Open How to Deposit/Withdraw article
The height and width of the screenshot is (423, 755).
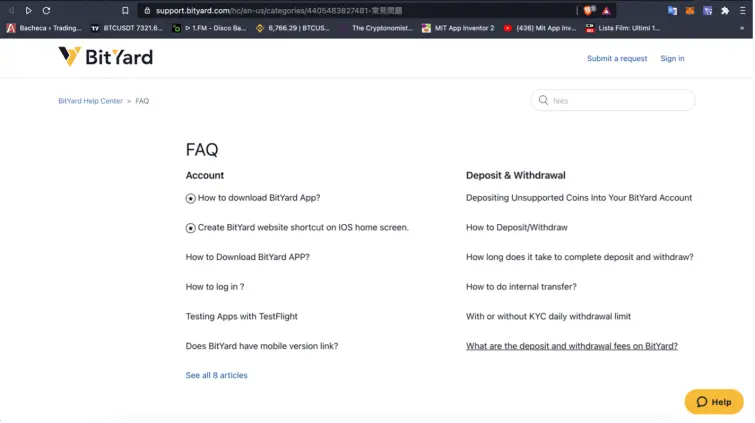click(x=517, y=227)
